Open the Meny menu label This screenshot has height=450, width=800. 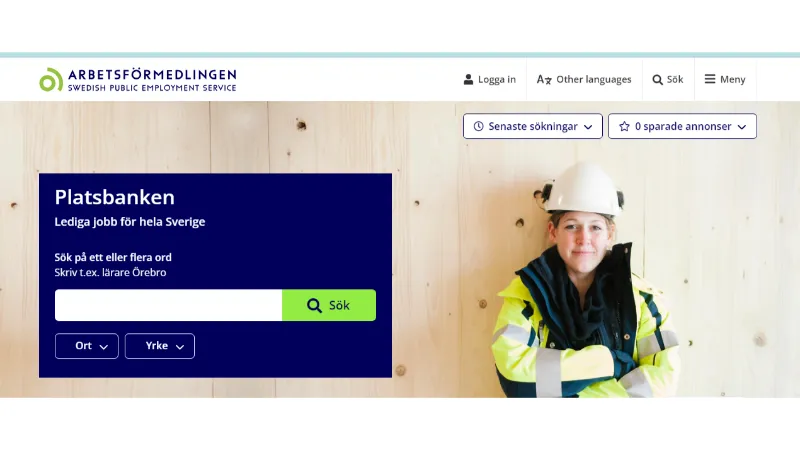tap(733, 80)
